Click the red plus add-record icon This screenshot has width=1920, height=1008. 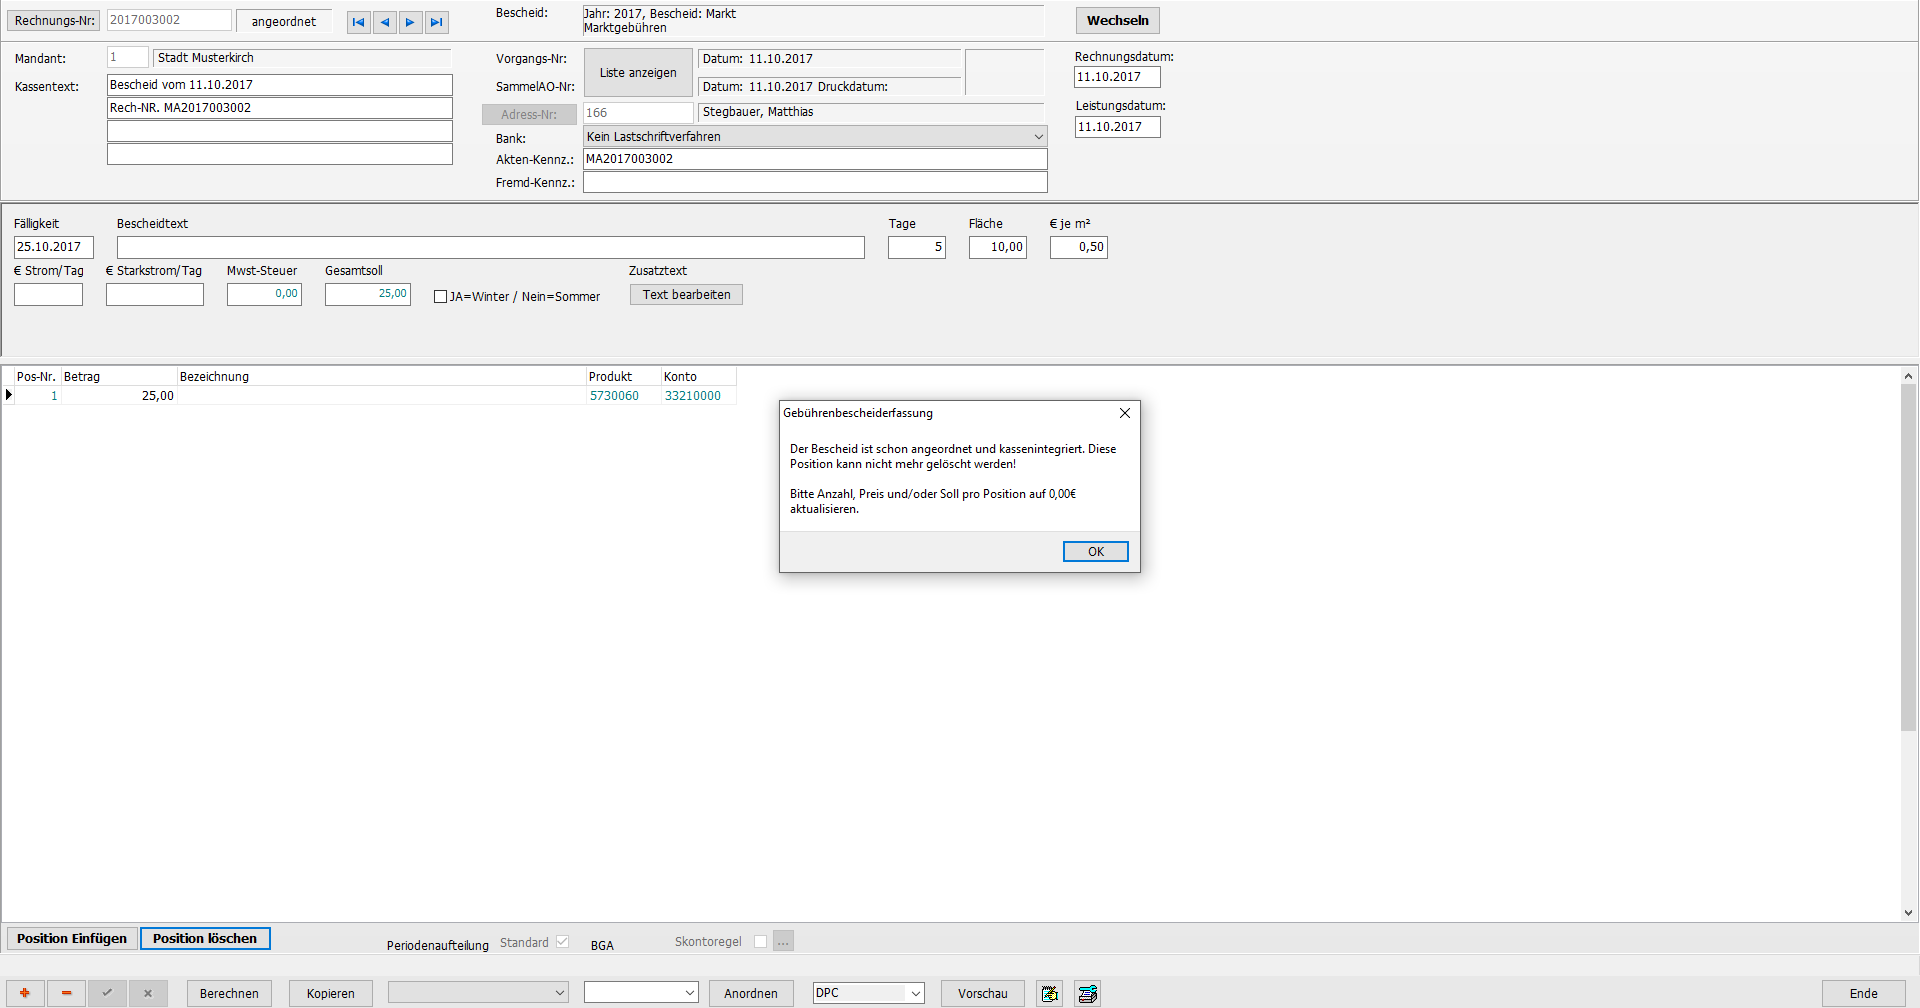pos(25,993)
